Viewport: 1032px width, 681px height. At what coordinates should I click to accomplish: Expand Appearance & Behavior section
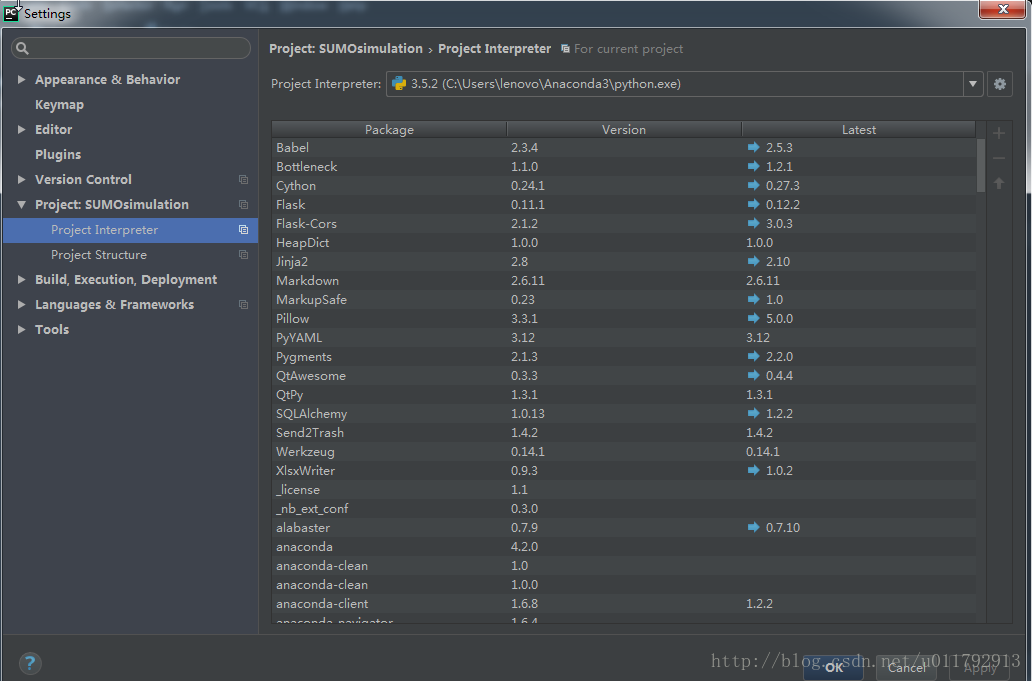(x=22, y=80)
